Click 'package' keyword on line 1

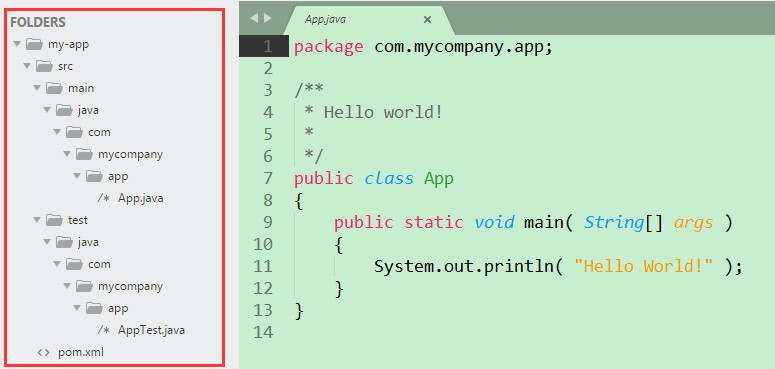point(329,47)
